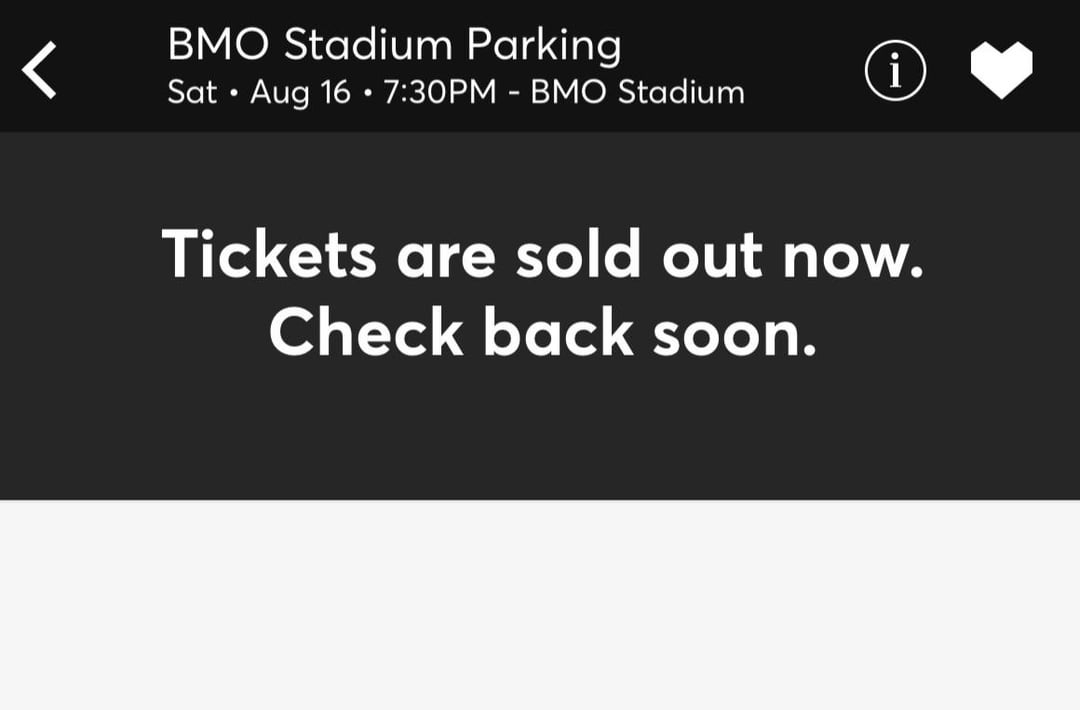Image resolution: width=1080 pixels, height=710 pixels.
Task: Click the words "sold out" in the banner
Action: 640,254
